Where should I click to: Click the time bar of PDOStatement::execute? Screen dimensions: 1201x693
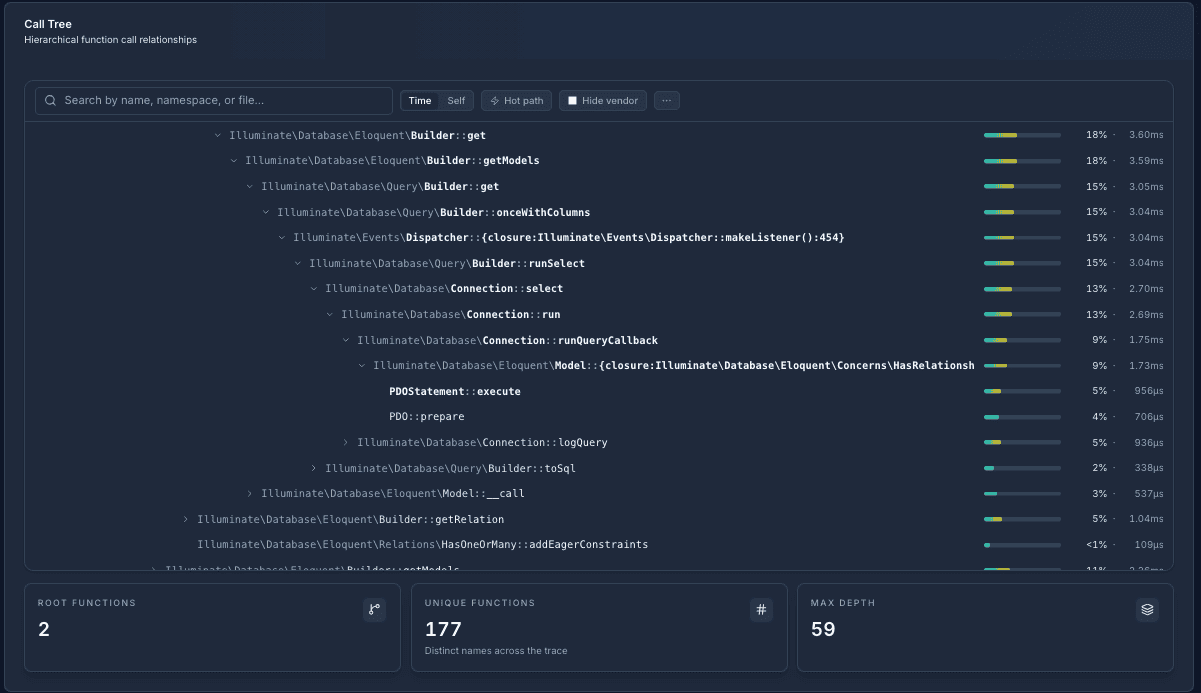[x=1022, y=392]
